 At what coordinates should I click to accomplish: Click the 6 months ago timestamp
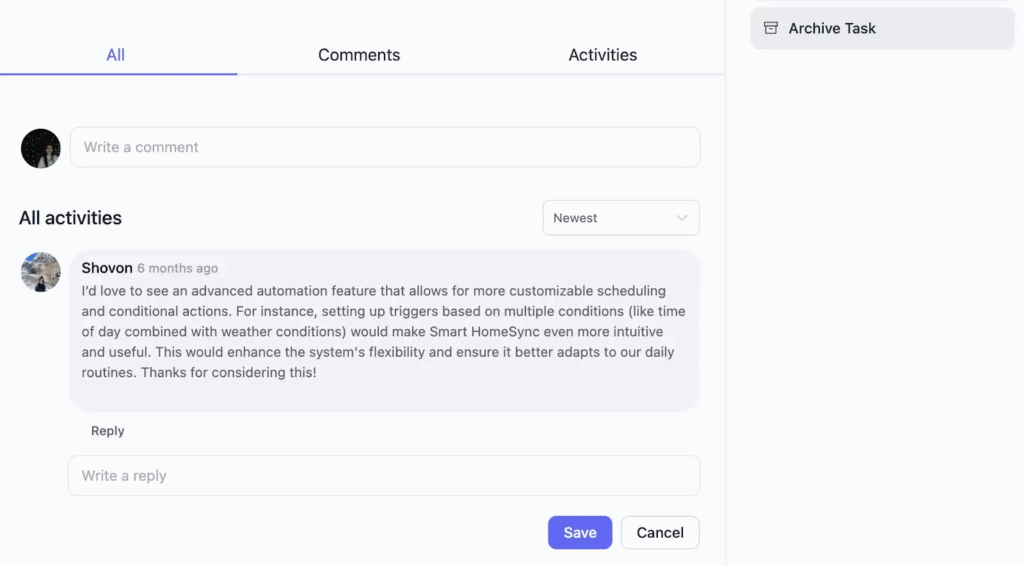click(178, 268)
